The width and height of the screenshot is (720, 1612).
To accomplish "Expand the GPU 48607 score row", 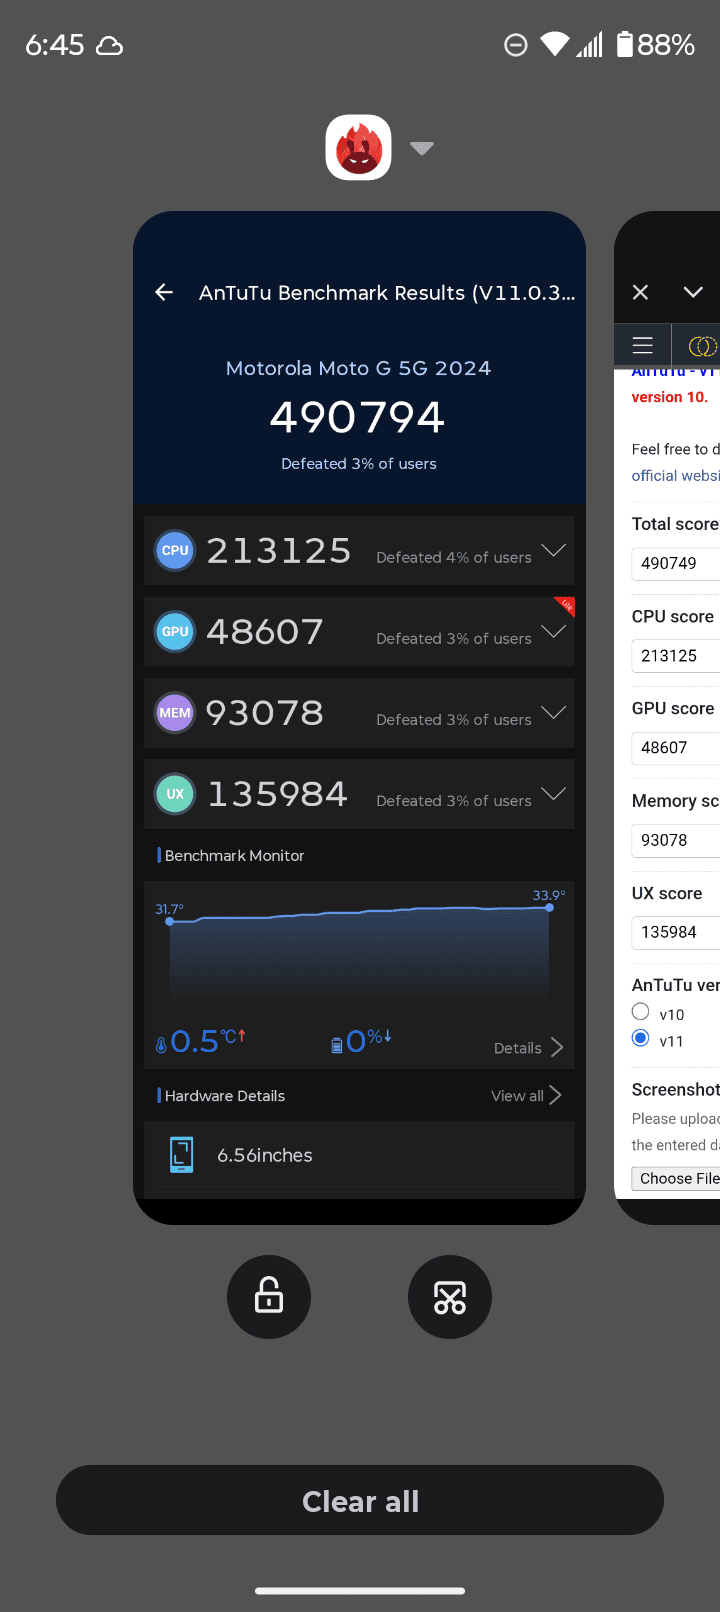I will (x=553, y=631).
